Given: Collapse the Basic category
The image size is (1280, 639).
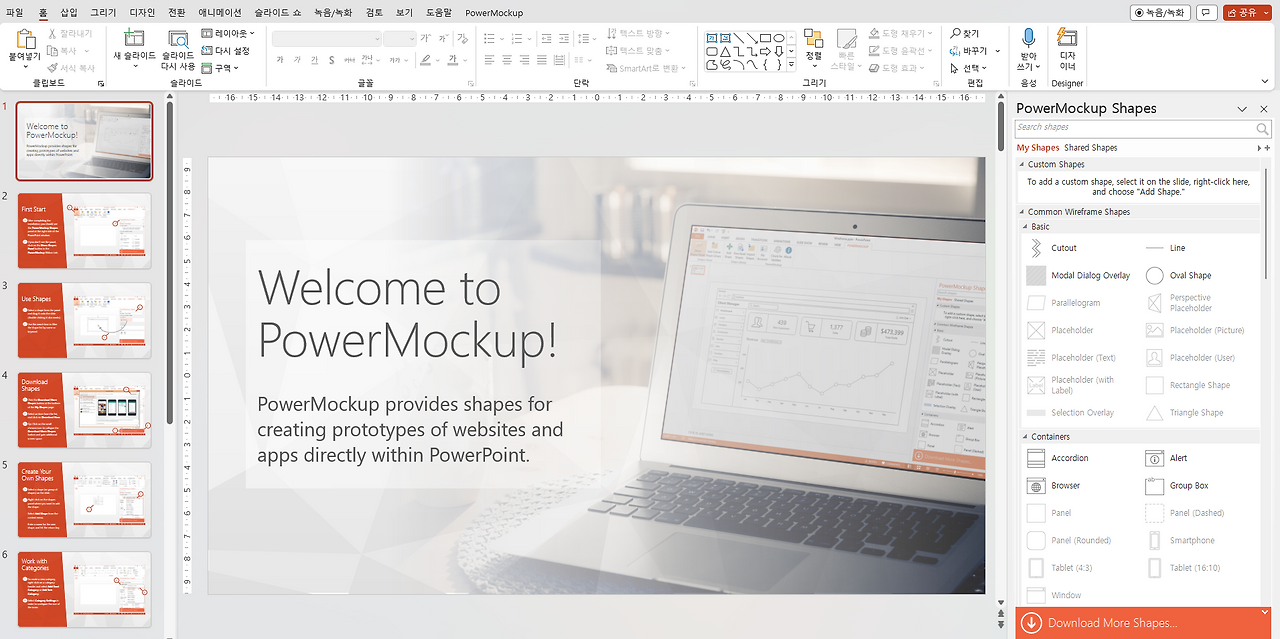Looking at the screenshot, I should click(x=1025, y=227).
